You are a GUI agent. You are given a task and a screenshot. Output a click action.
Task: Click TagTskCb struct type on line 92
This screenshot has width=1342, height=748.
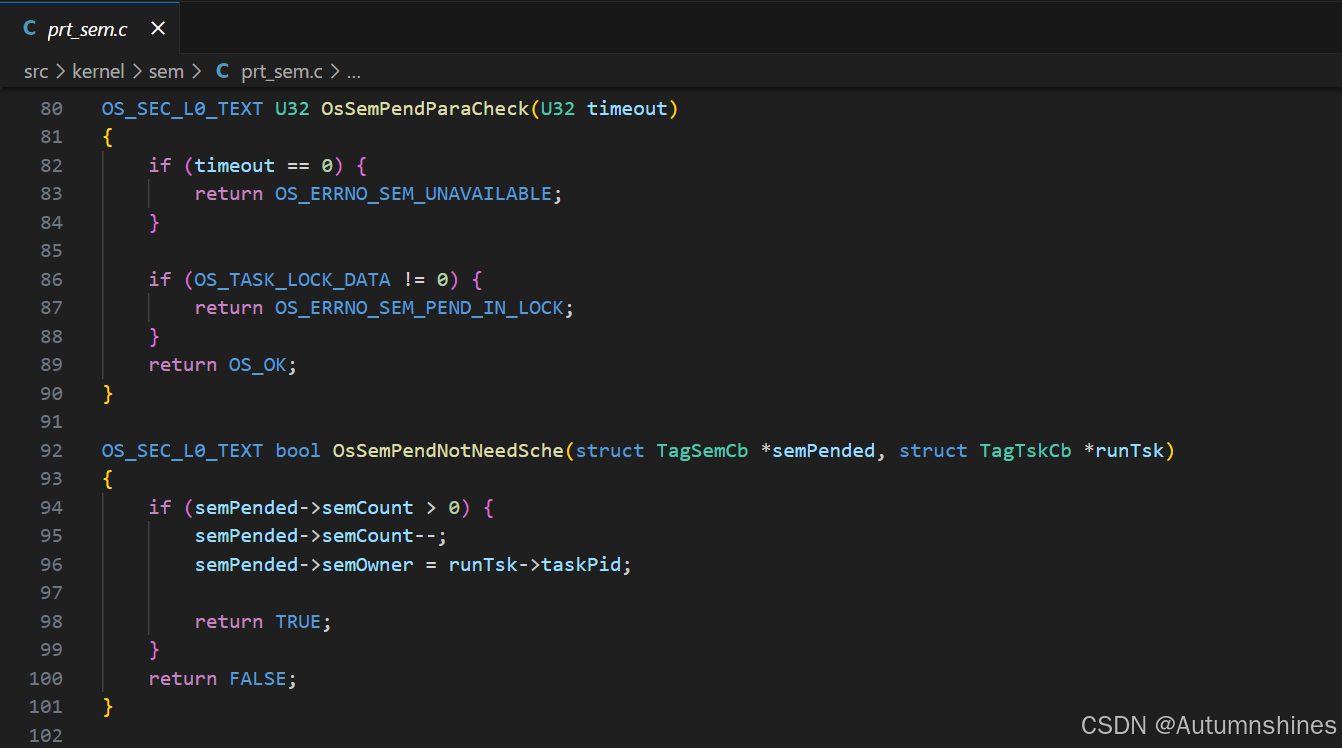point(1025,450)
